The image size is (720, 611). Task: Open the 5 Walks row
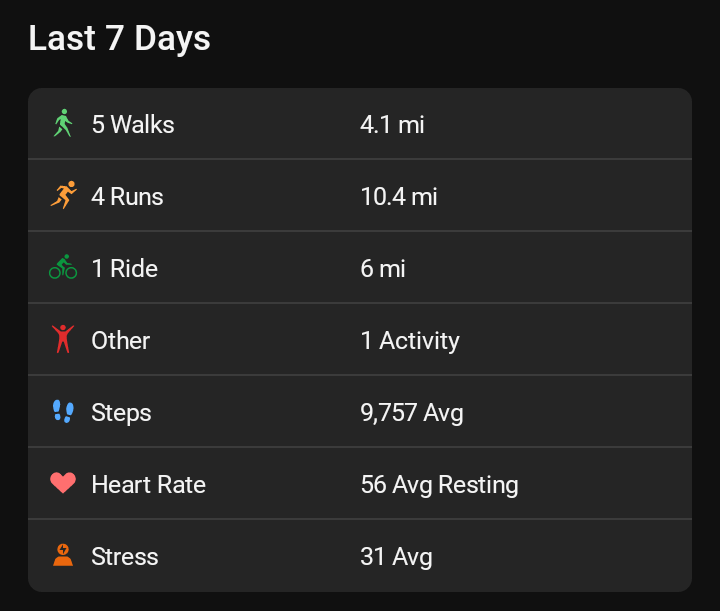[133, 124]
